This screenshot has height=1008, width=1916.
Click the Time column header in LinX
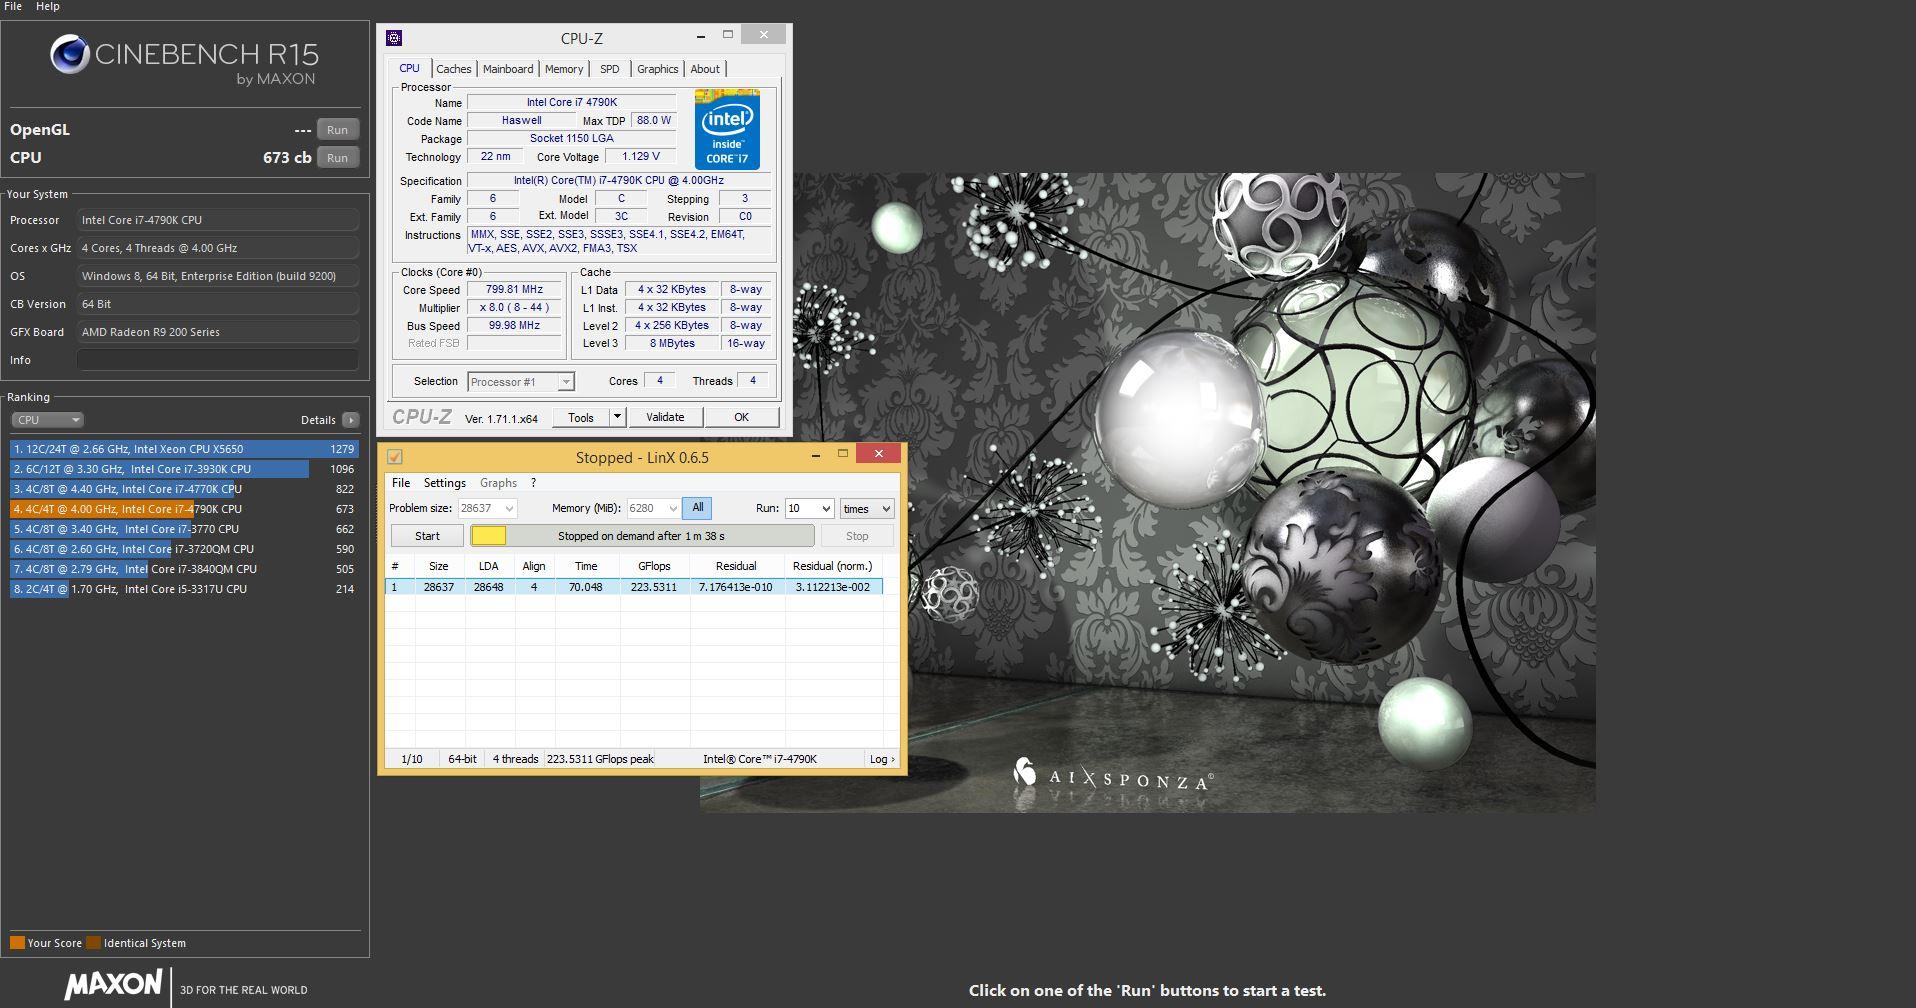click(586, 566)
